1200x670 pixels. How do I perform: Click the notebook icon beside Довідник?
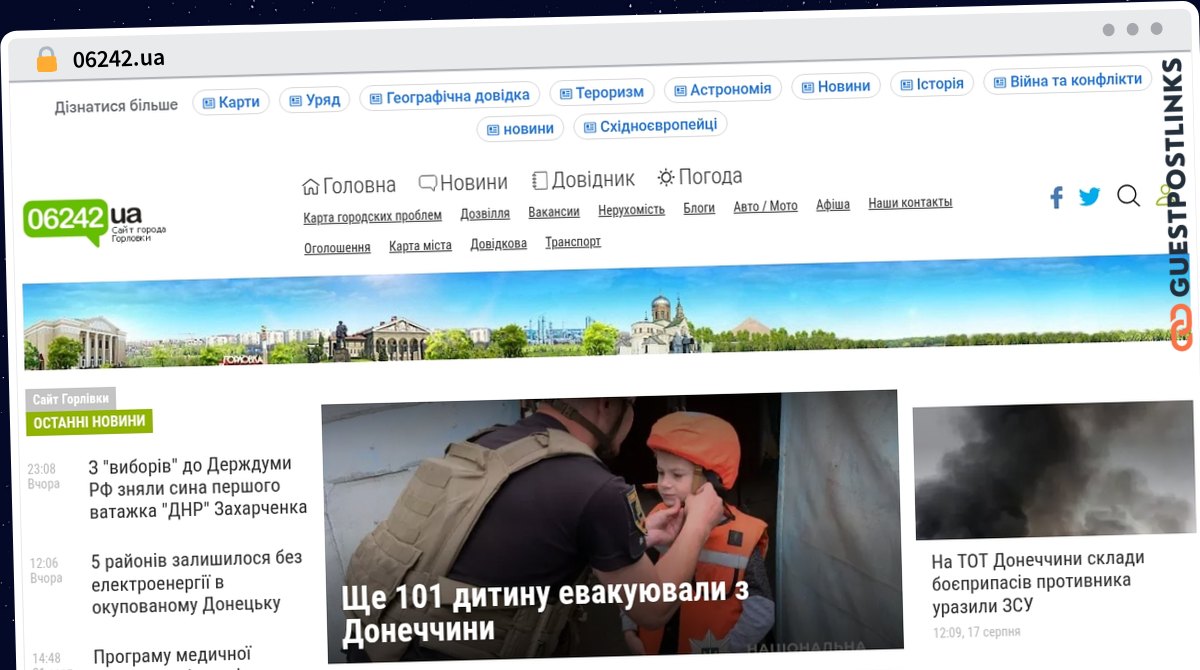[540, 181]
